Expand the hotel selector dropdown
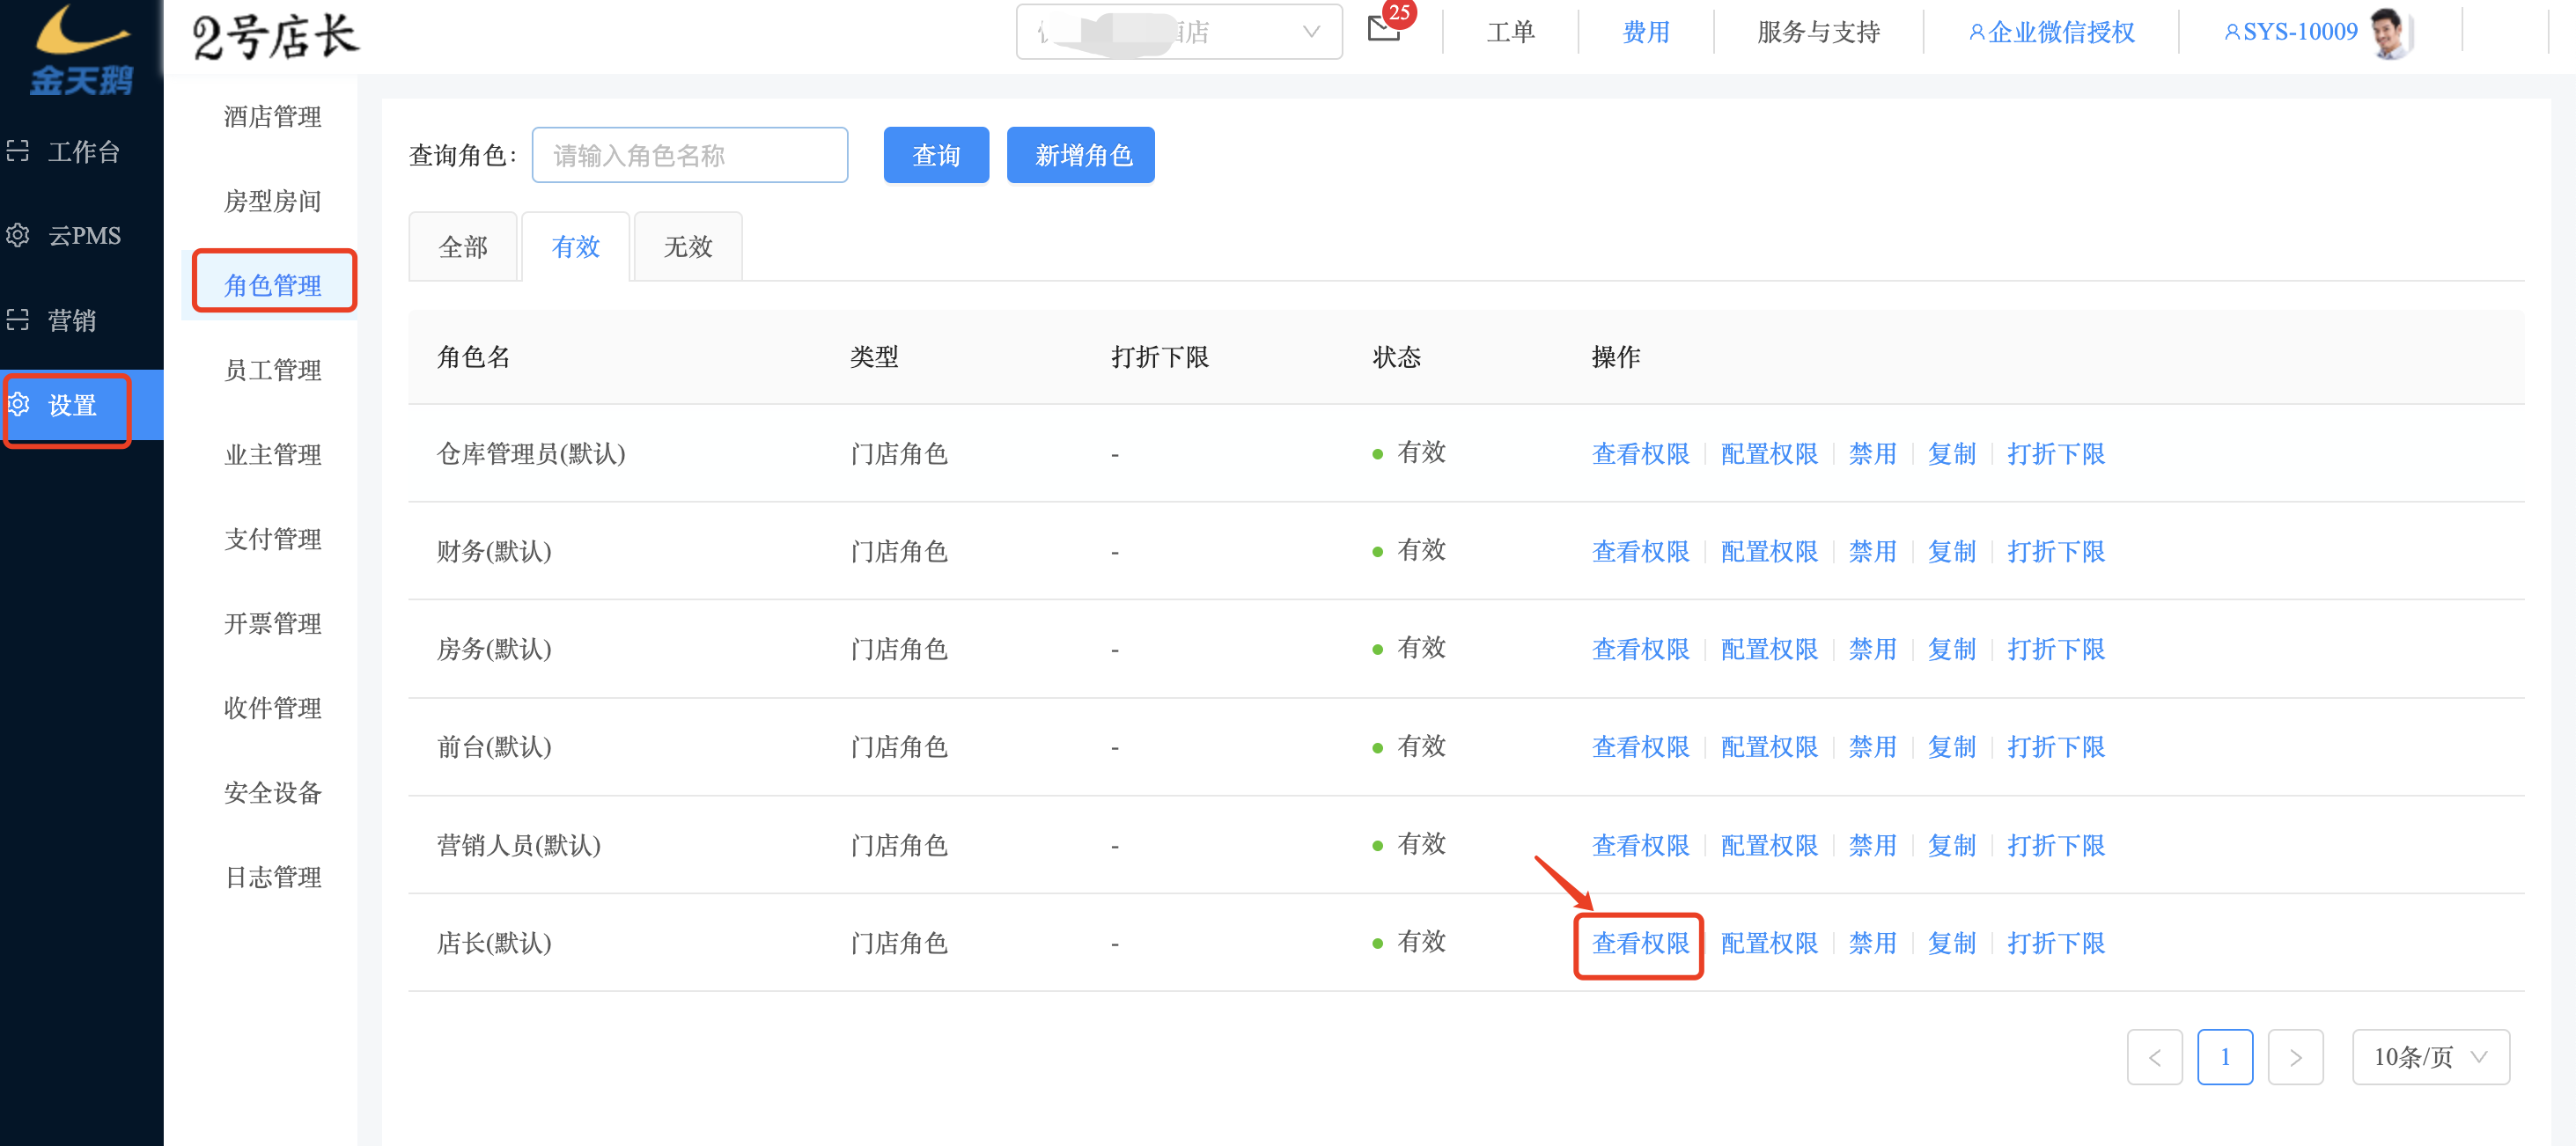The height and width of the screenshot is (1146, 2576). [1179, 32]
